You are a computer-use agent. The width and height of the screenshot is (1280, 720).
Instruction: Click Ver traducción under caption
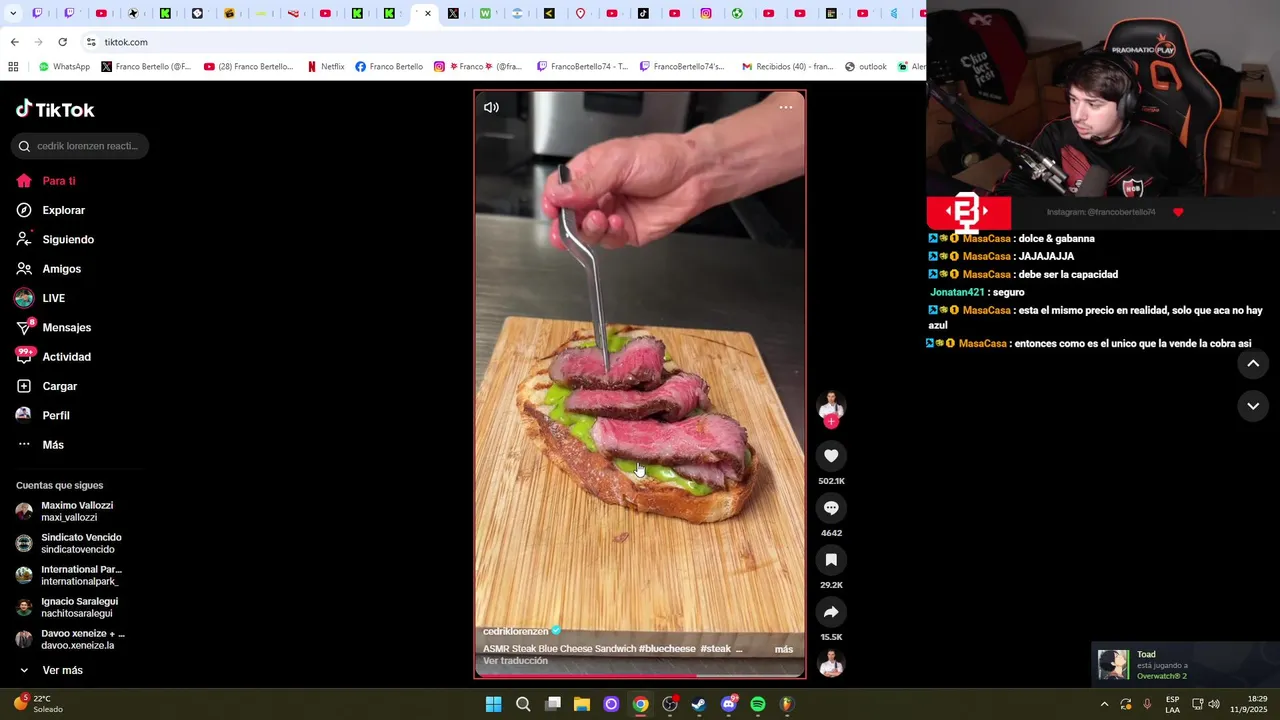coord(515,661)
